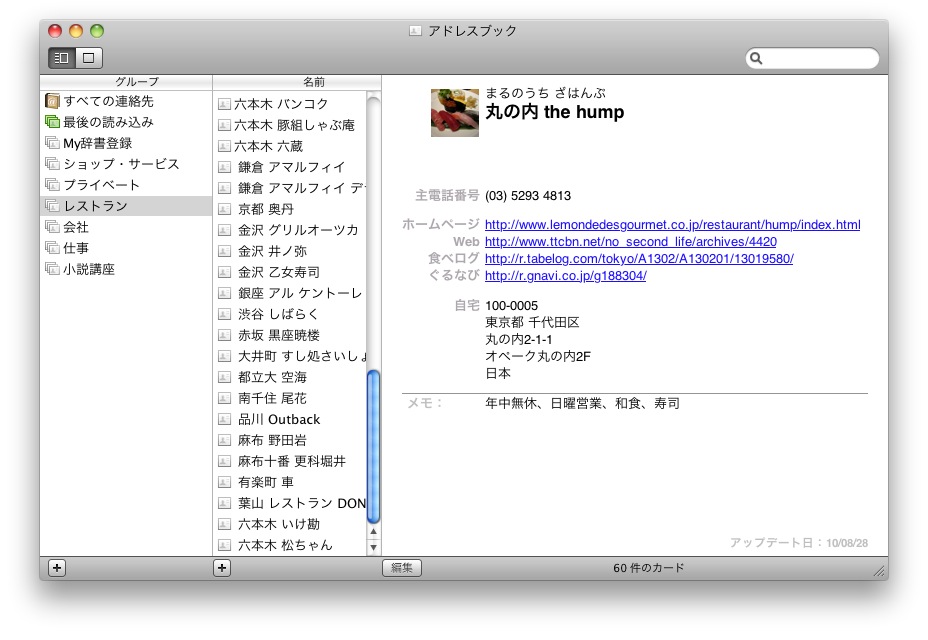Open the ショップ・サービス group

(121, 164)
